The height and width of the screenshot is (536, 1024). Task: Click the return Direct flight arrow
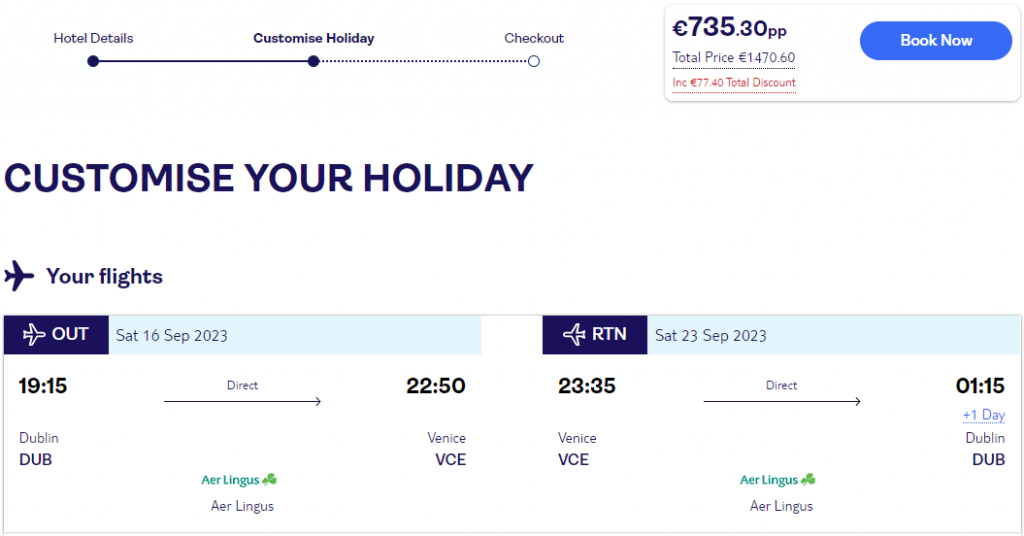coord(782,401)
